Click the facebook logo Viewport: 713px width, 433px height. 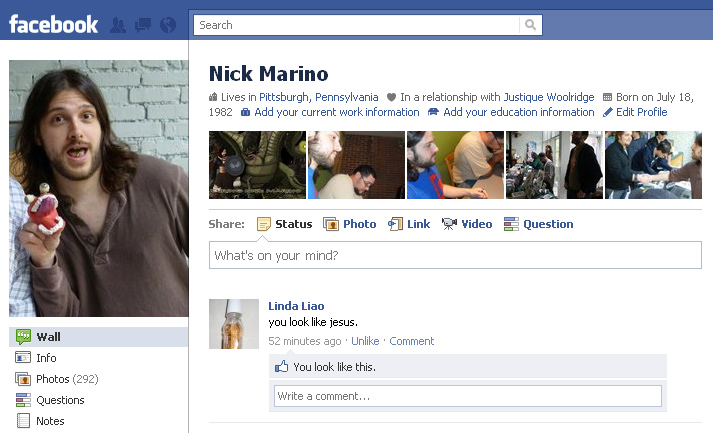pos(53,25)
